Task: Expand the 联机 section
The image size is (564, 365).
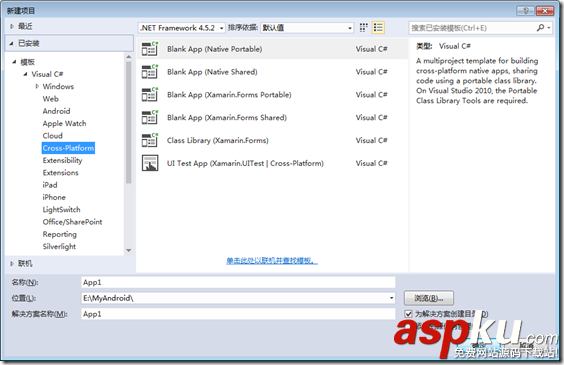Action: coord(12,264)
